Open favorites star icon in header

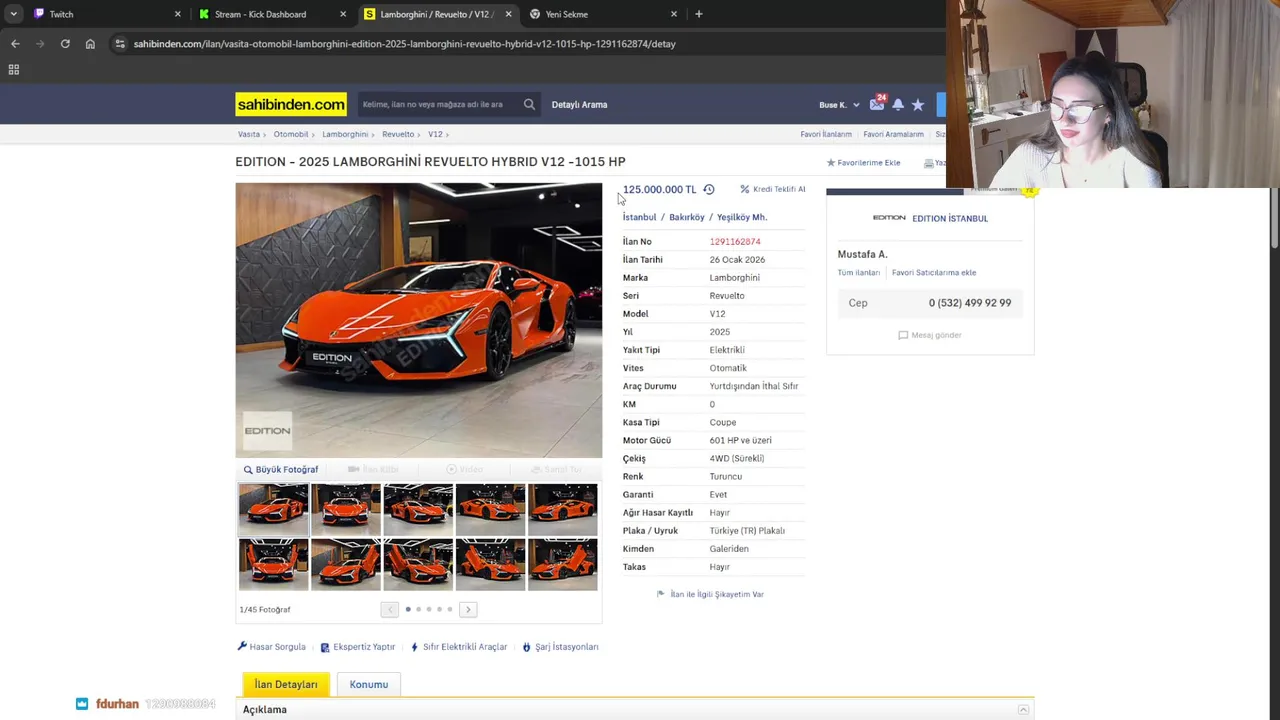point(918,104)
